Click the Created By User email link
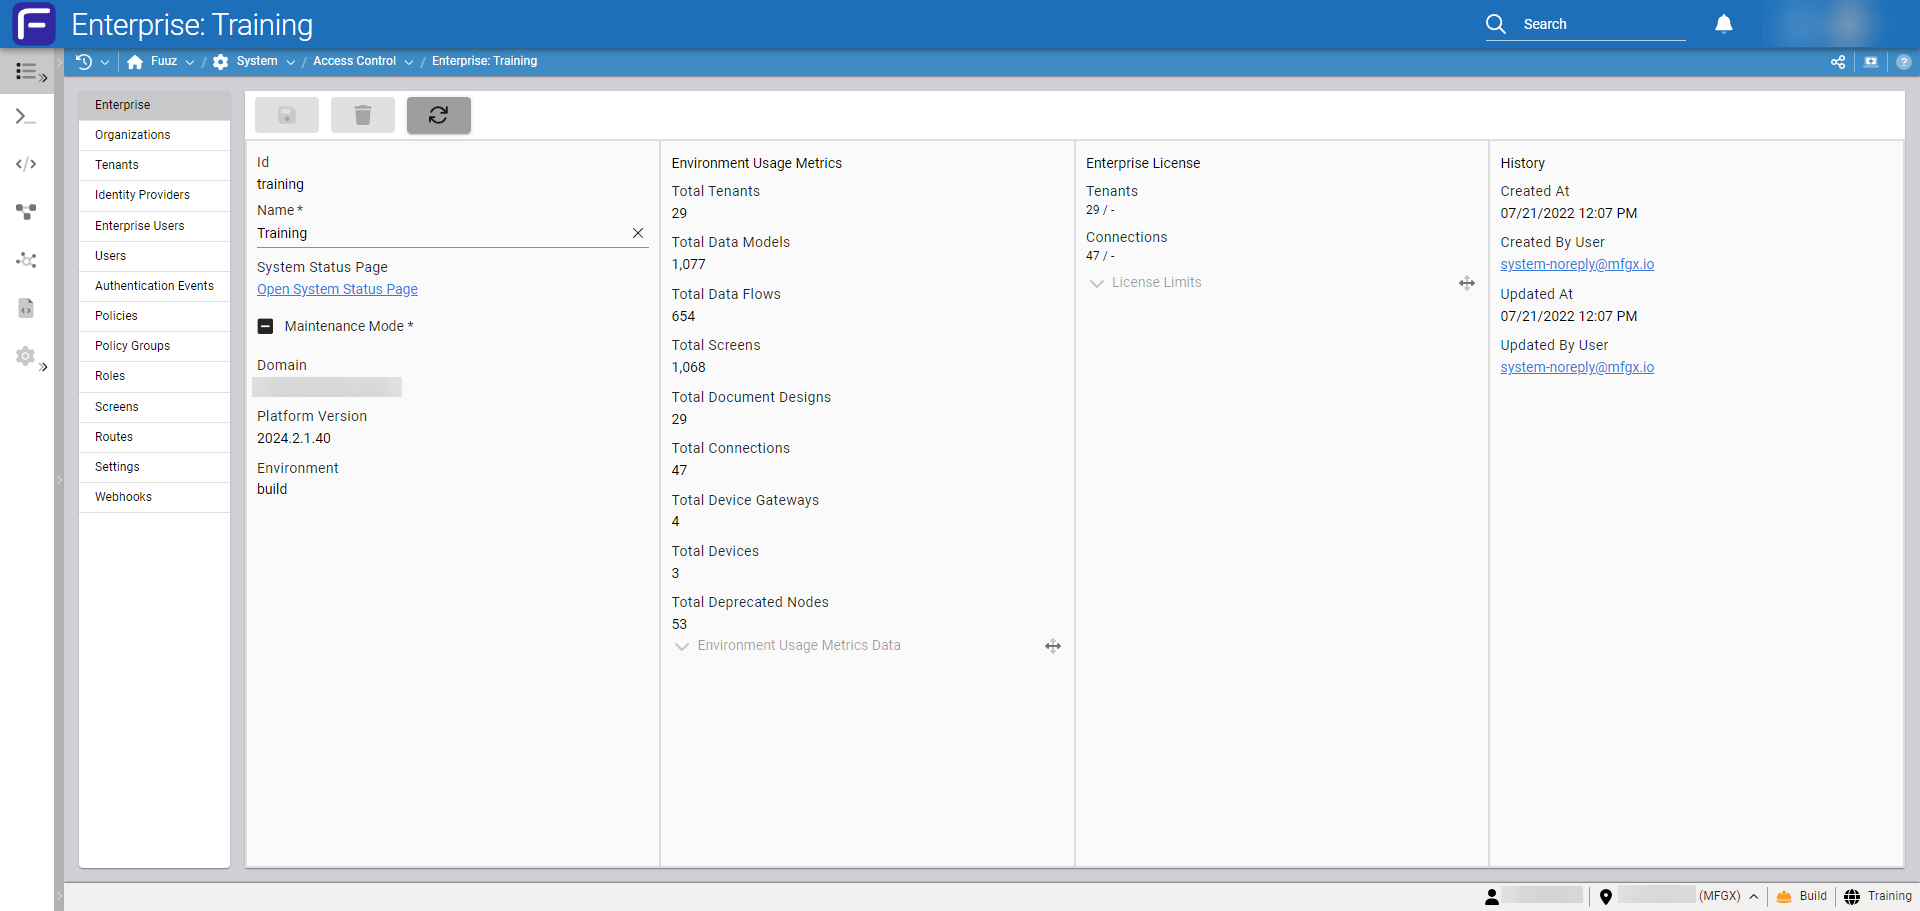1920x911 pixels. click(x=1576, y=264)
